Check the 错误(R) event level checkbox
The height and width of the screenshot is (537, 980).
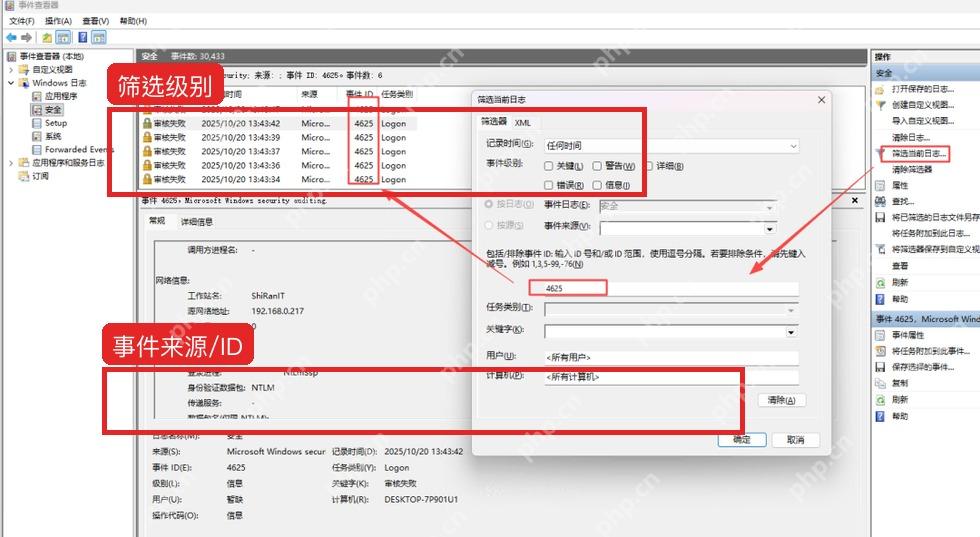[x=548, y=185]
